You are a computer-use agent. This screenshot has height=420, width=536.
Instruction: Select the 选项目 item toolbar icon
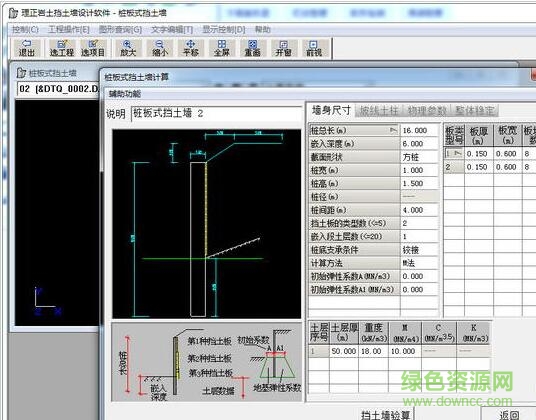tap(93, 48)
